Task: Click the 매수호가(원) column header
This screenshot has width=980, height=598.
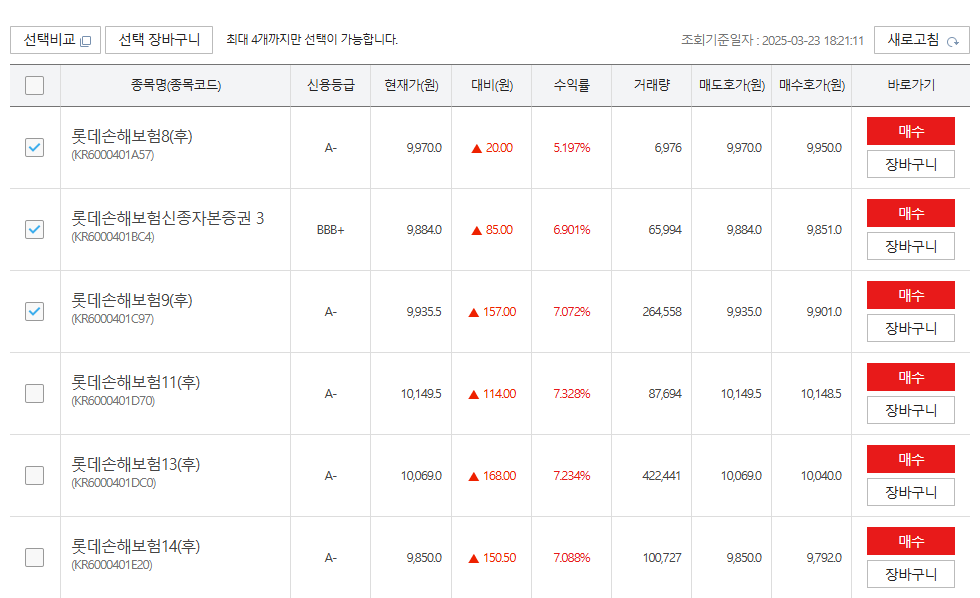Action: click(812, 85)
